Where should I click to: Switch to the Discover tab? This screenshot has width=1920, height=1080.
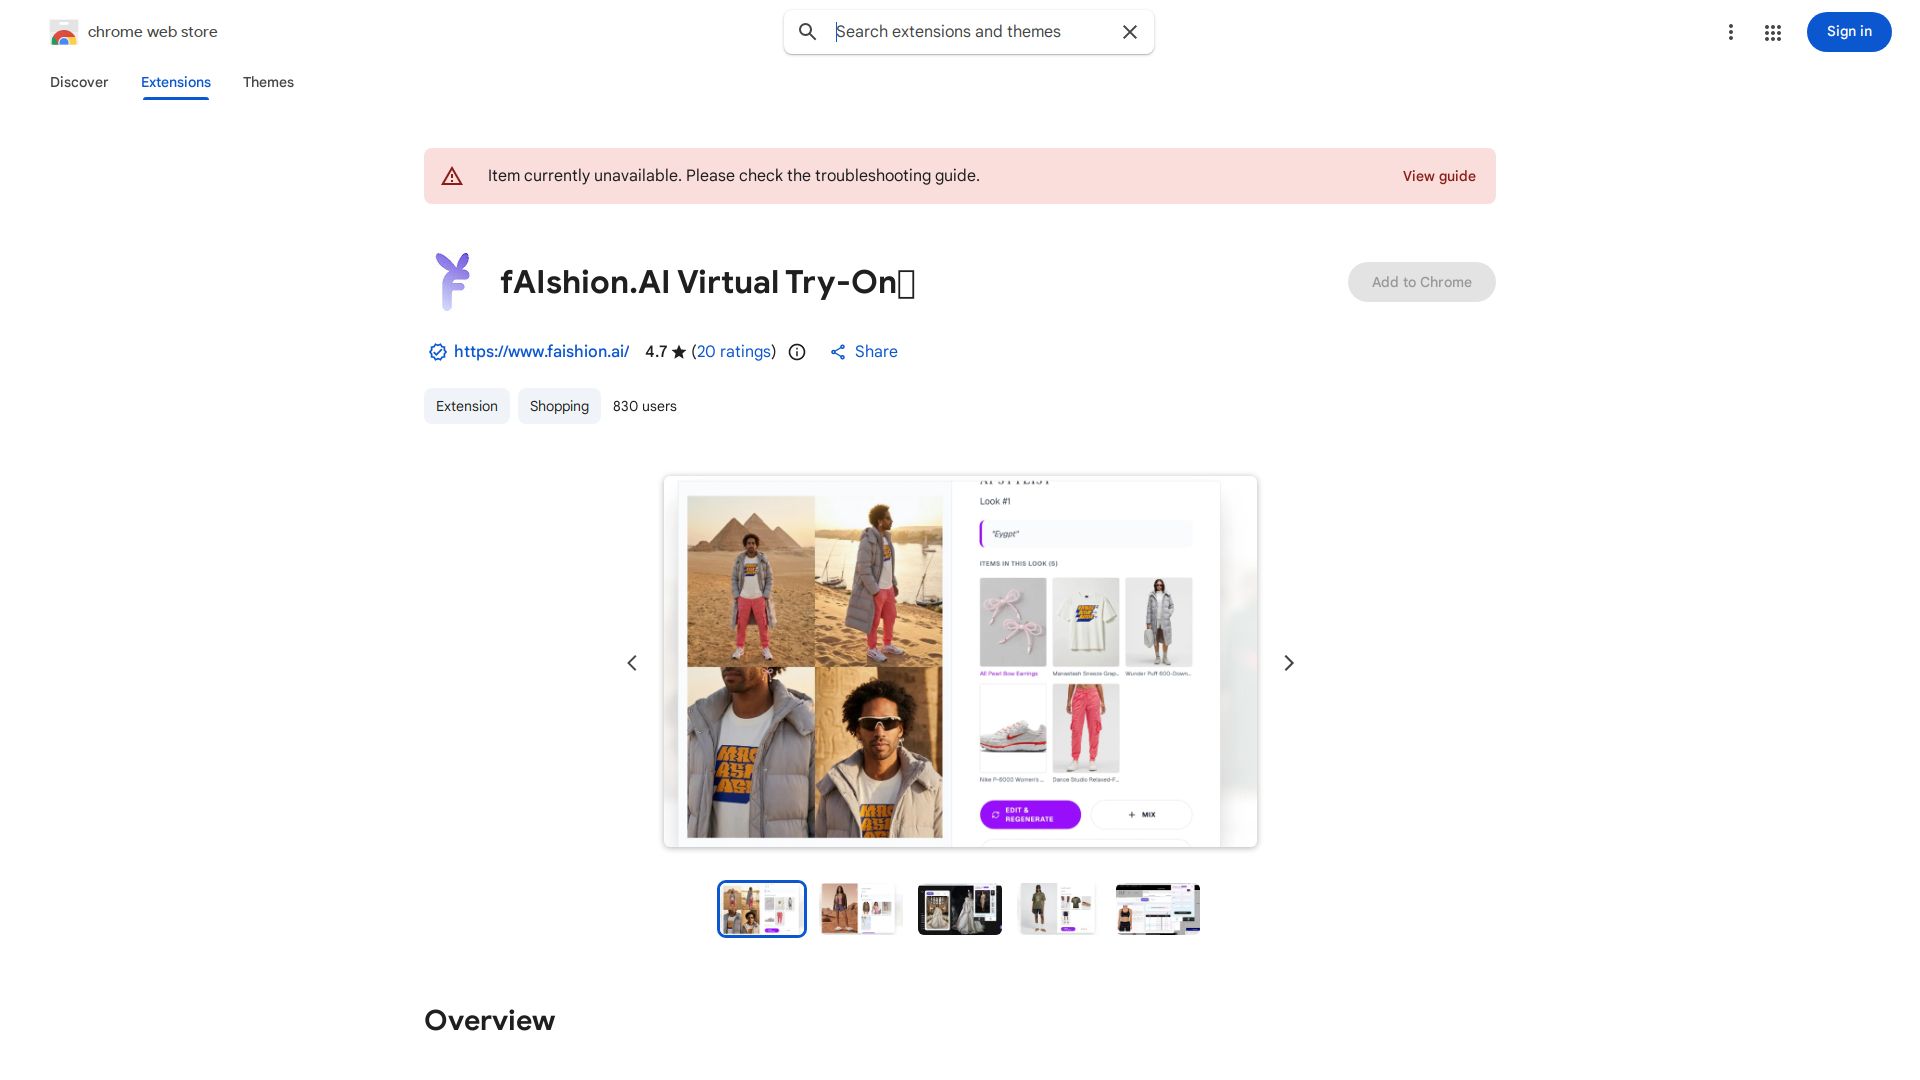point(79,82)
